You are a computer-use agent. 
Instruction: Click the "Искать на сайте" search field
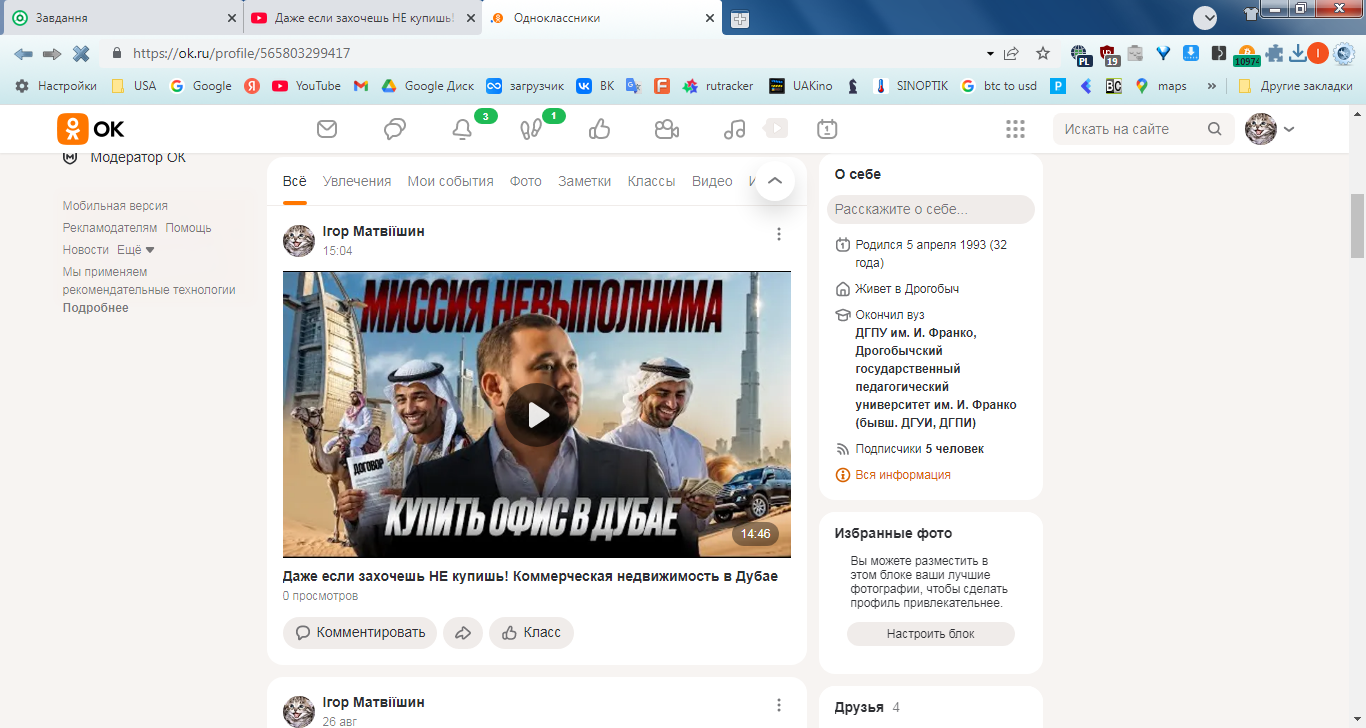click(x=1132, y=129)
